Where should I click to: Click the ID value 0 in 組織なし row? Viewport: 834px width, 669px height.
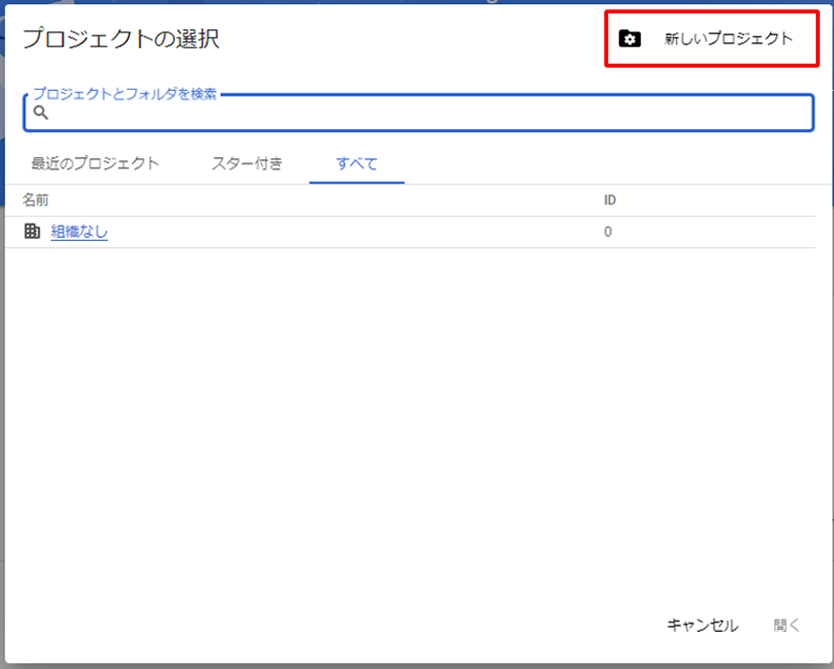click(x=608, y=232)
